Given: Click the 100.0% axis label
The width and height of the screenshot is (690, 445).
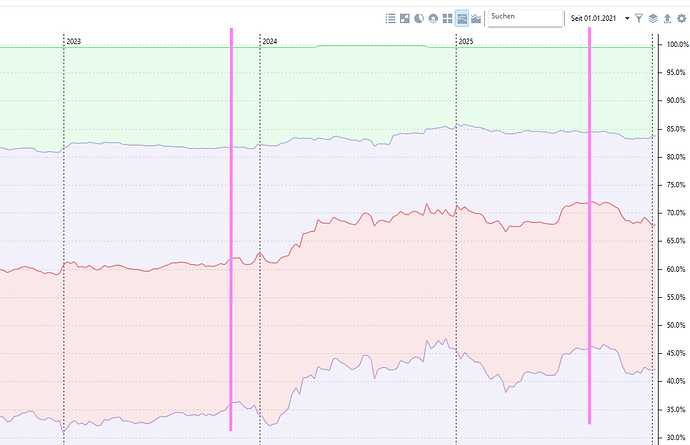Looking at the screenshot, I should click(677, 45).
